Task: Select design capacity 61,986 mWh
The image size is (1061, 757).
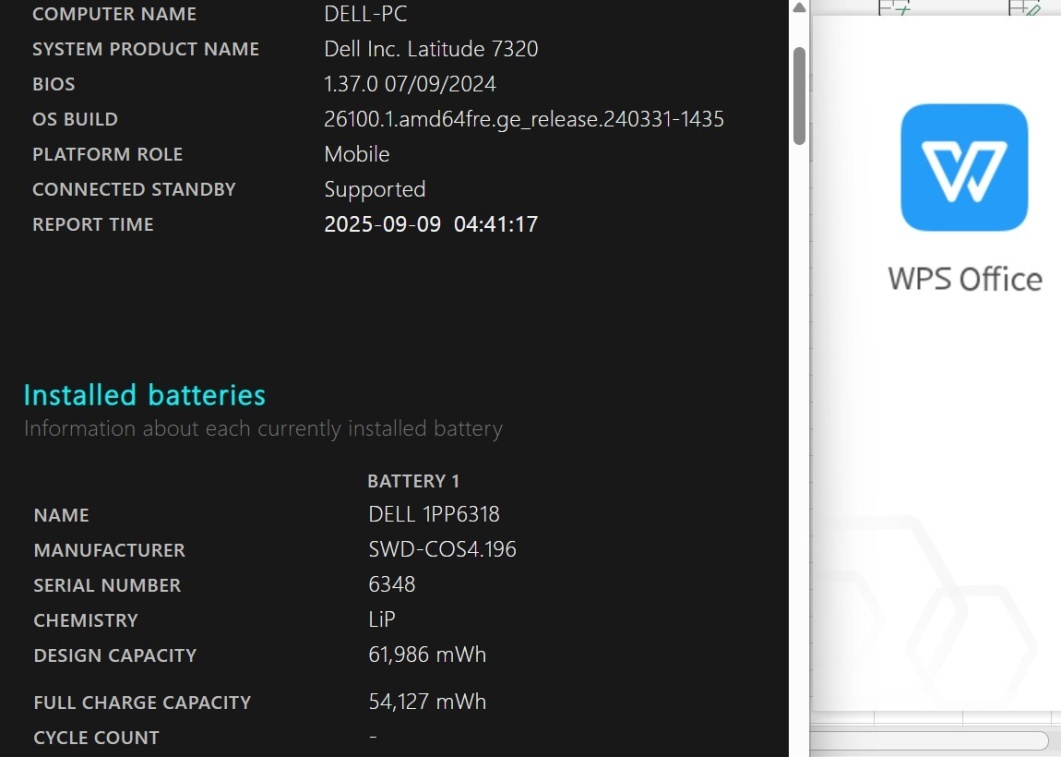Action: tap(427, 656)
